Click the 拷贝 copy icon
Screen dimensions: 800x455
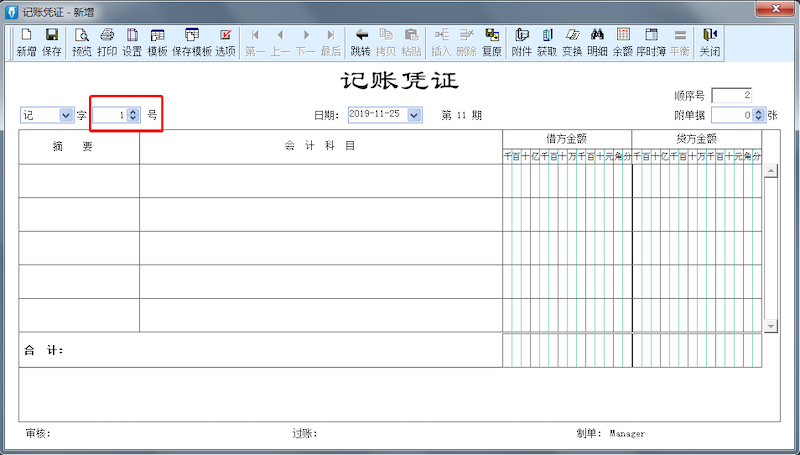(386, 43)
